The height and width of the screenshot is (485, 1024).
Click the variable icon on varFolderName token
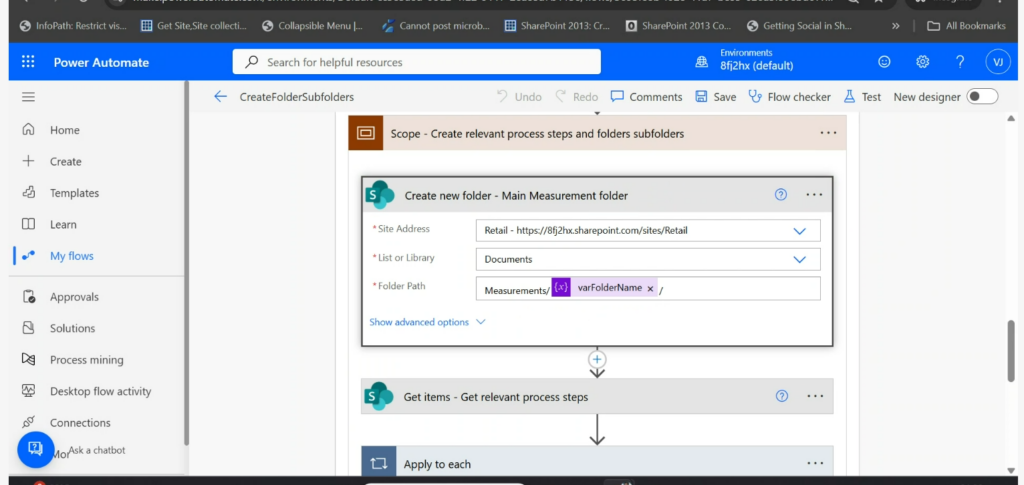(561, 287)
